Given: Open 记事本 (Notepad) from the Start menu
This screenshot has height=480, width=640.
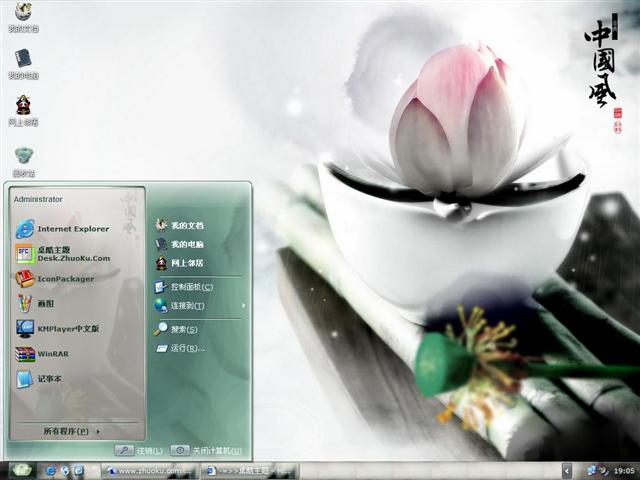Looking at the screenshot, I should pyautogui.click(x=50, y=379).
